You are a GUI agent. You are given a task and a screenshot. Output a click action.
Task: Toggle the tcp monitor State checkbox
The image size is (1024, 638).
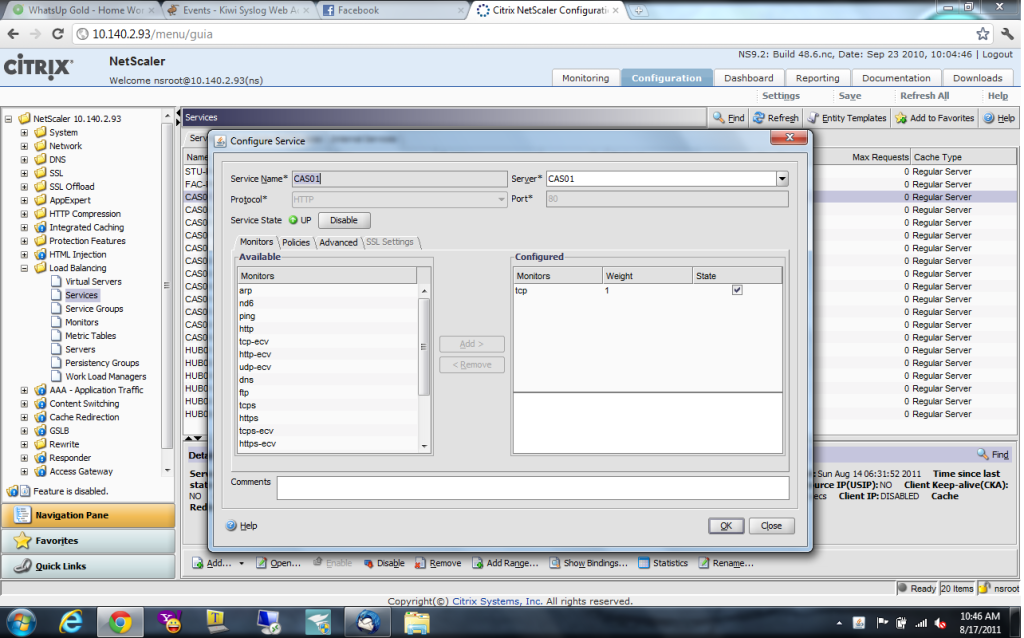tap(737, 290)
